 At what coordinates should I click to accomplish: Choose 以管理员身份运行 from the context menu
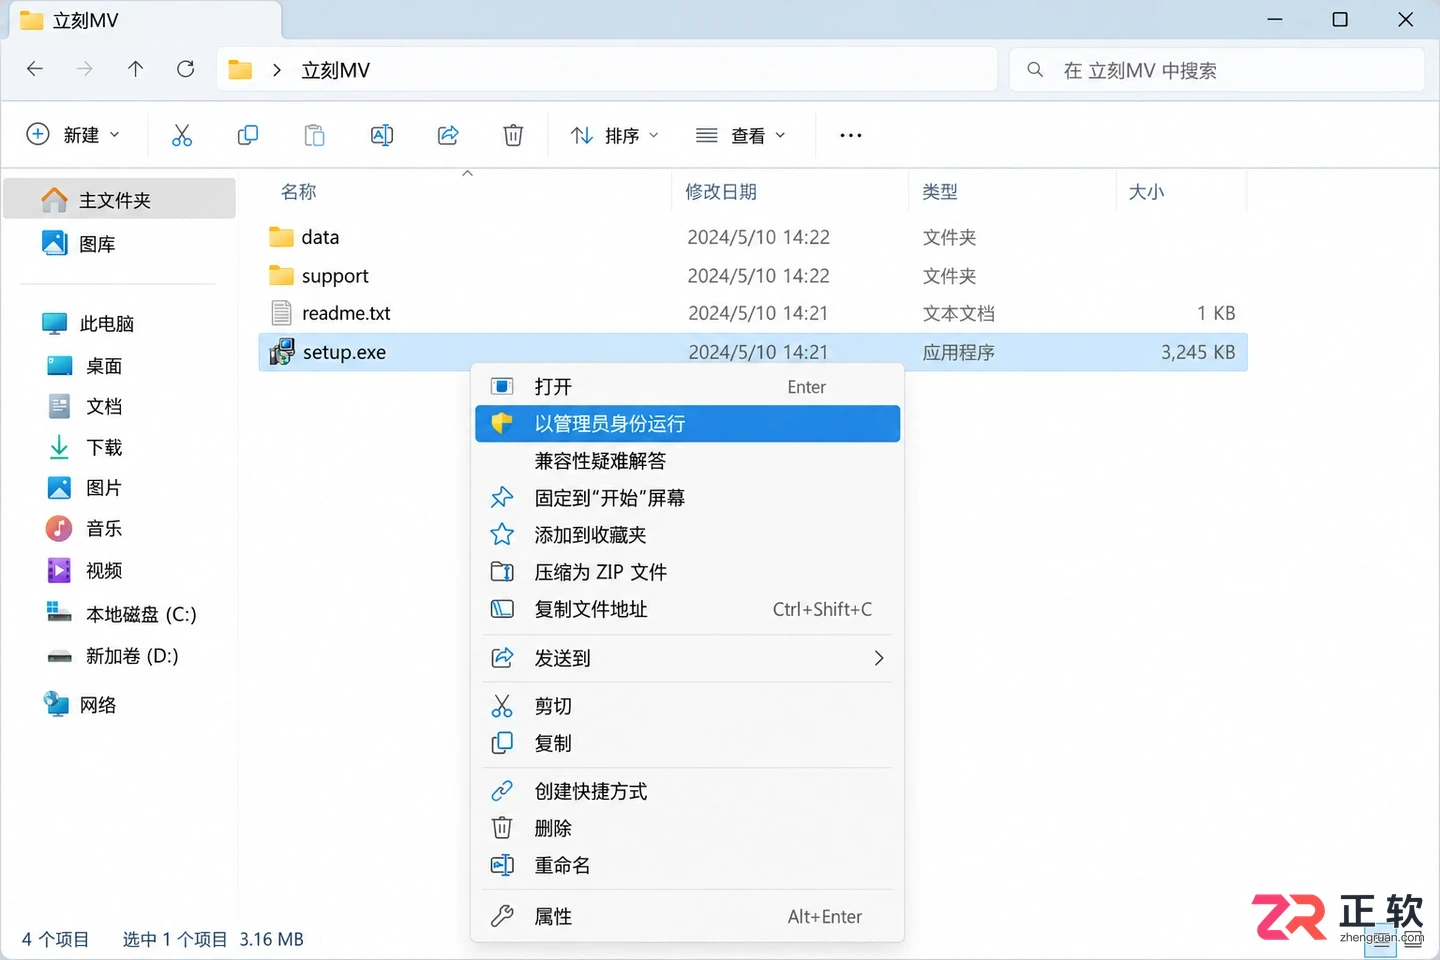688,423
